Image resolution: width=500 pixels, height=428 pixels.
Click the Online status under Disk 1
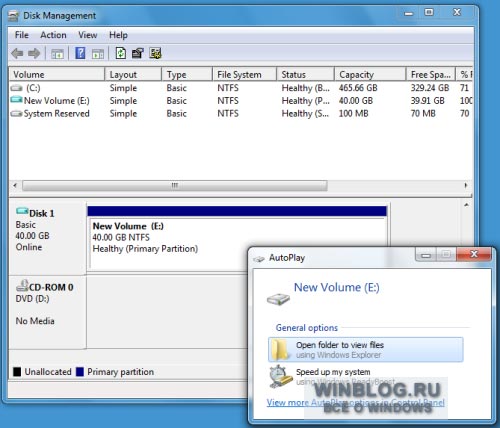point(29,247)
